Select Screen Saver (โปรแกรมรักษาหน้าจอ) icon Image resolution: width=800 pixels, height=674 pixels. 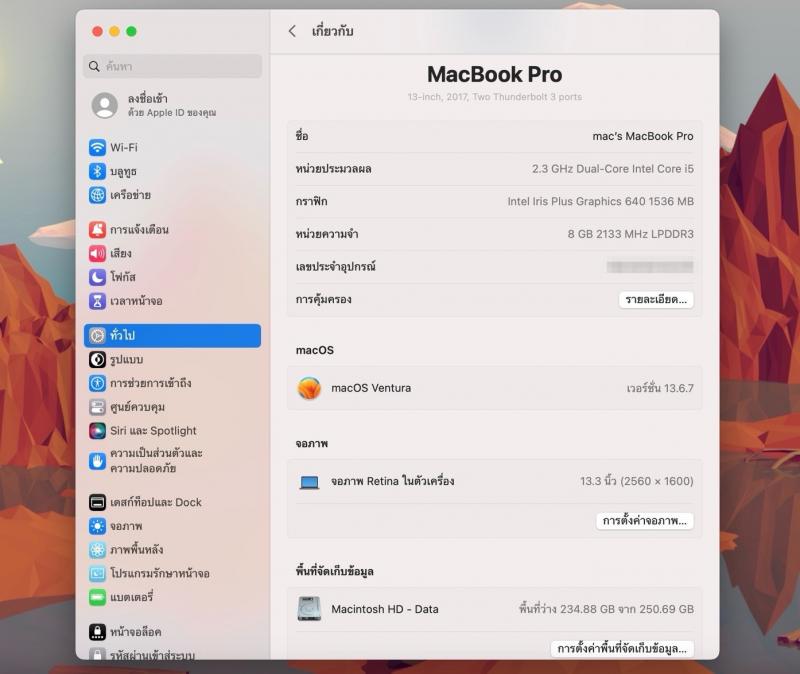(x=97, y=573)
